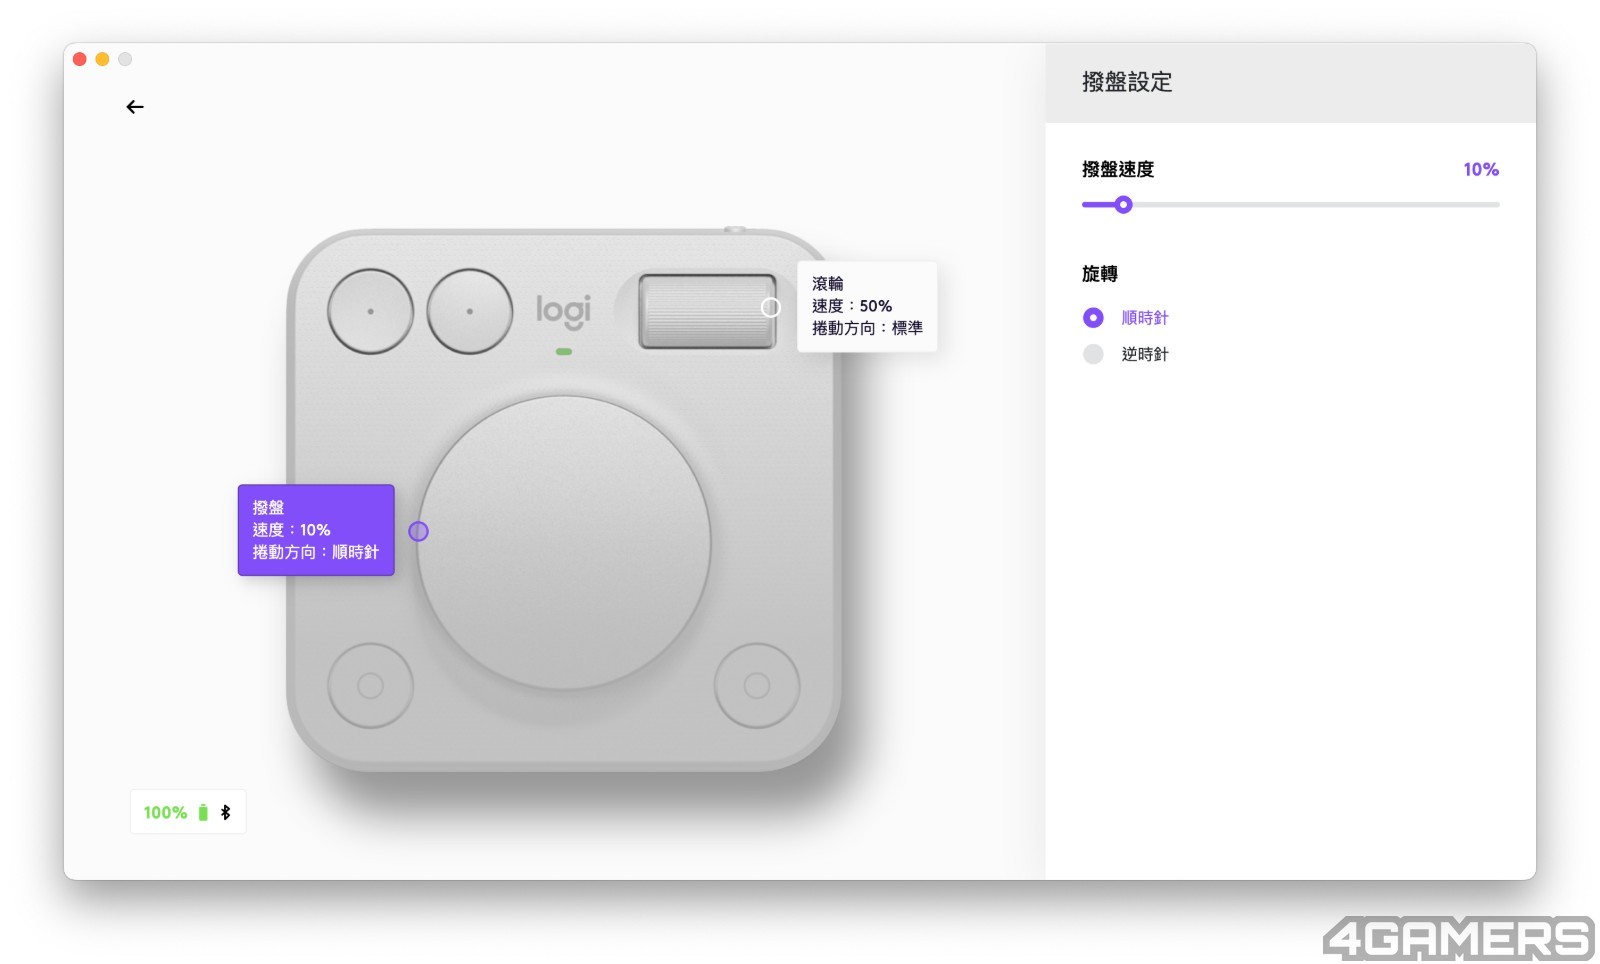
Task: Click the 撥盤速度 slider handle
Action: click(x=1123, y=205)
